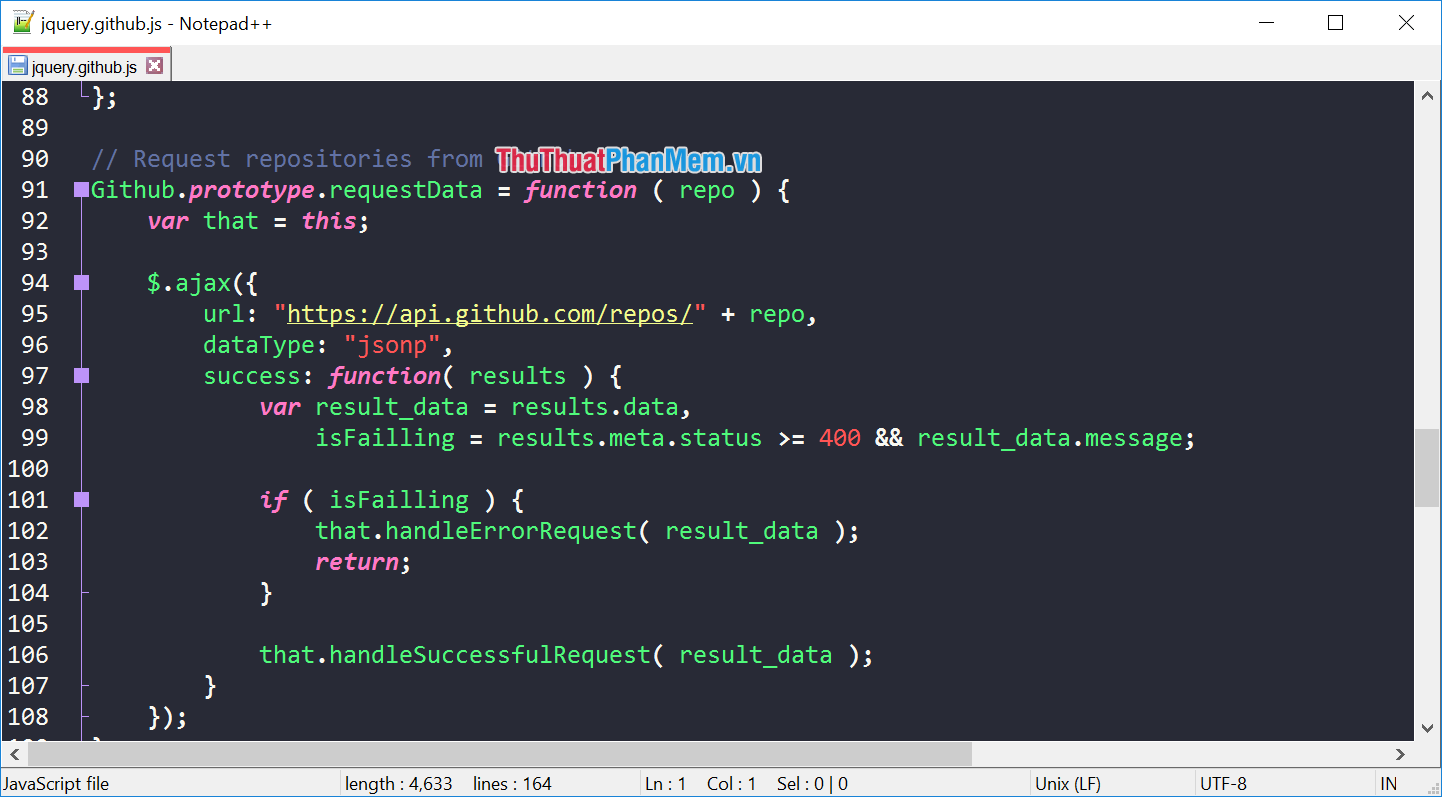Click line number 99 in the margin
Viewport: 1442px width, 797px height.
pos(34,438)
